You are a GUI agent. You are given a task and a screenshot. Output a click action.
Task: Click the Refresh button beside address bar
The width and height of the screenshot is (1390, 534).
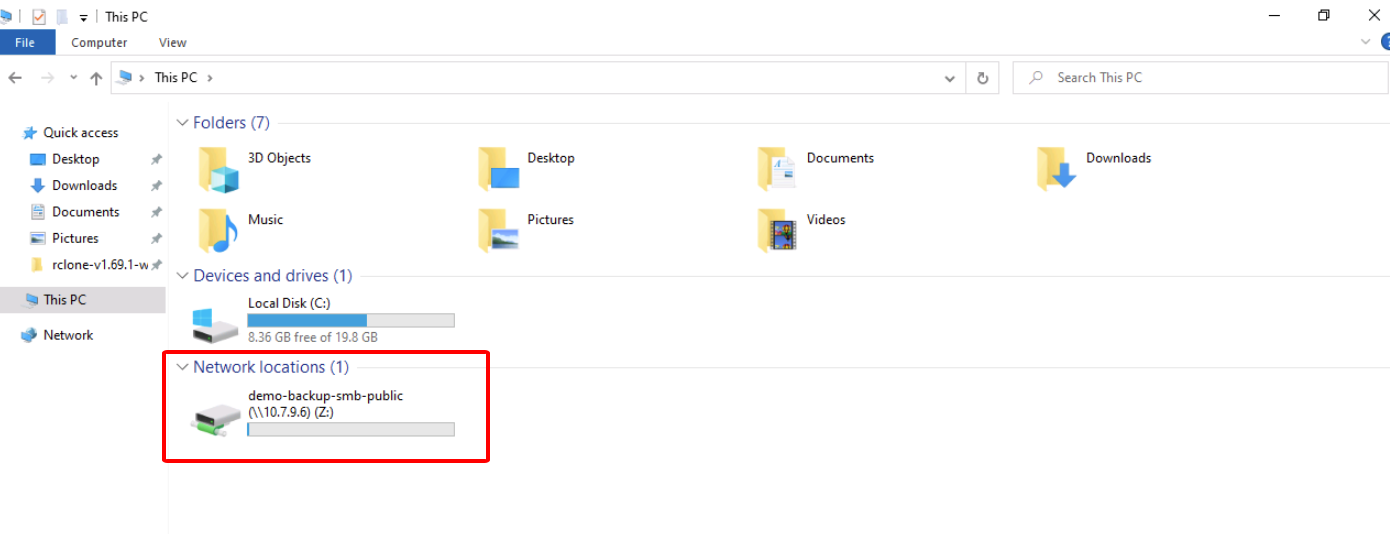click(982, 78)
